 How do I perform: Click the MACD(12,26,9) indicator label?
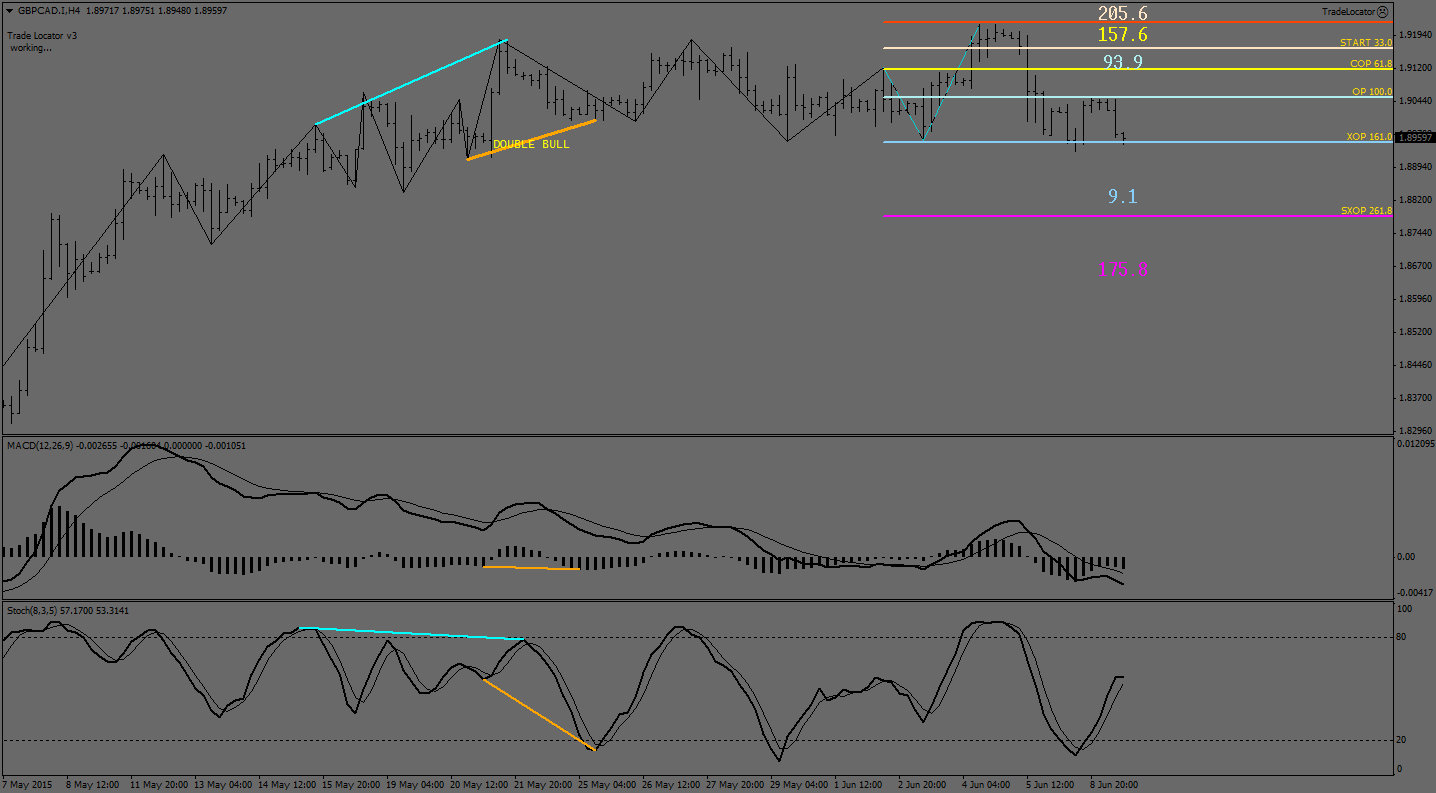click(40, 445)
